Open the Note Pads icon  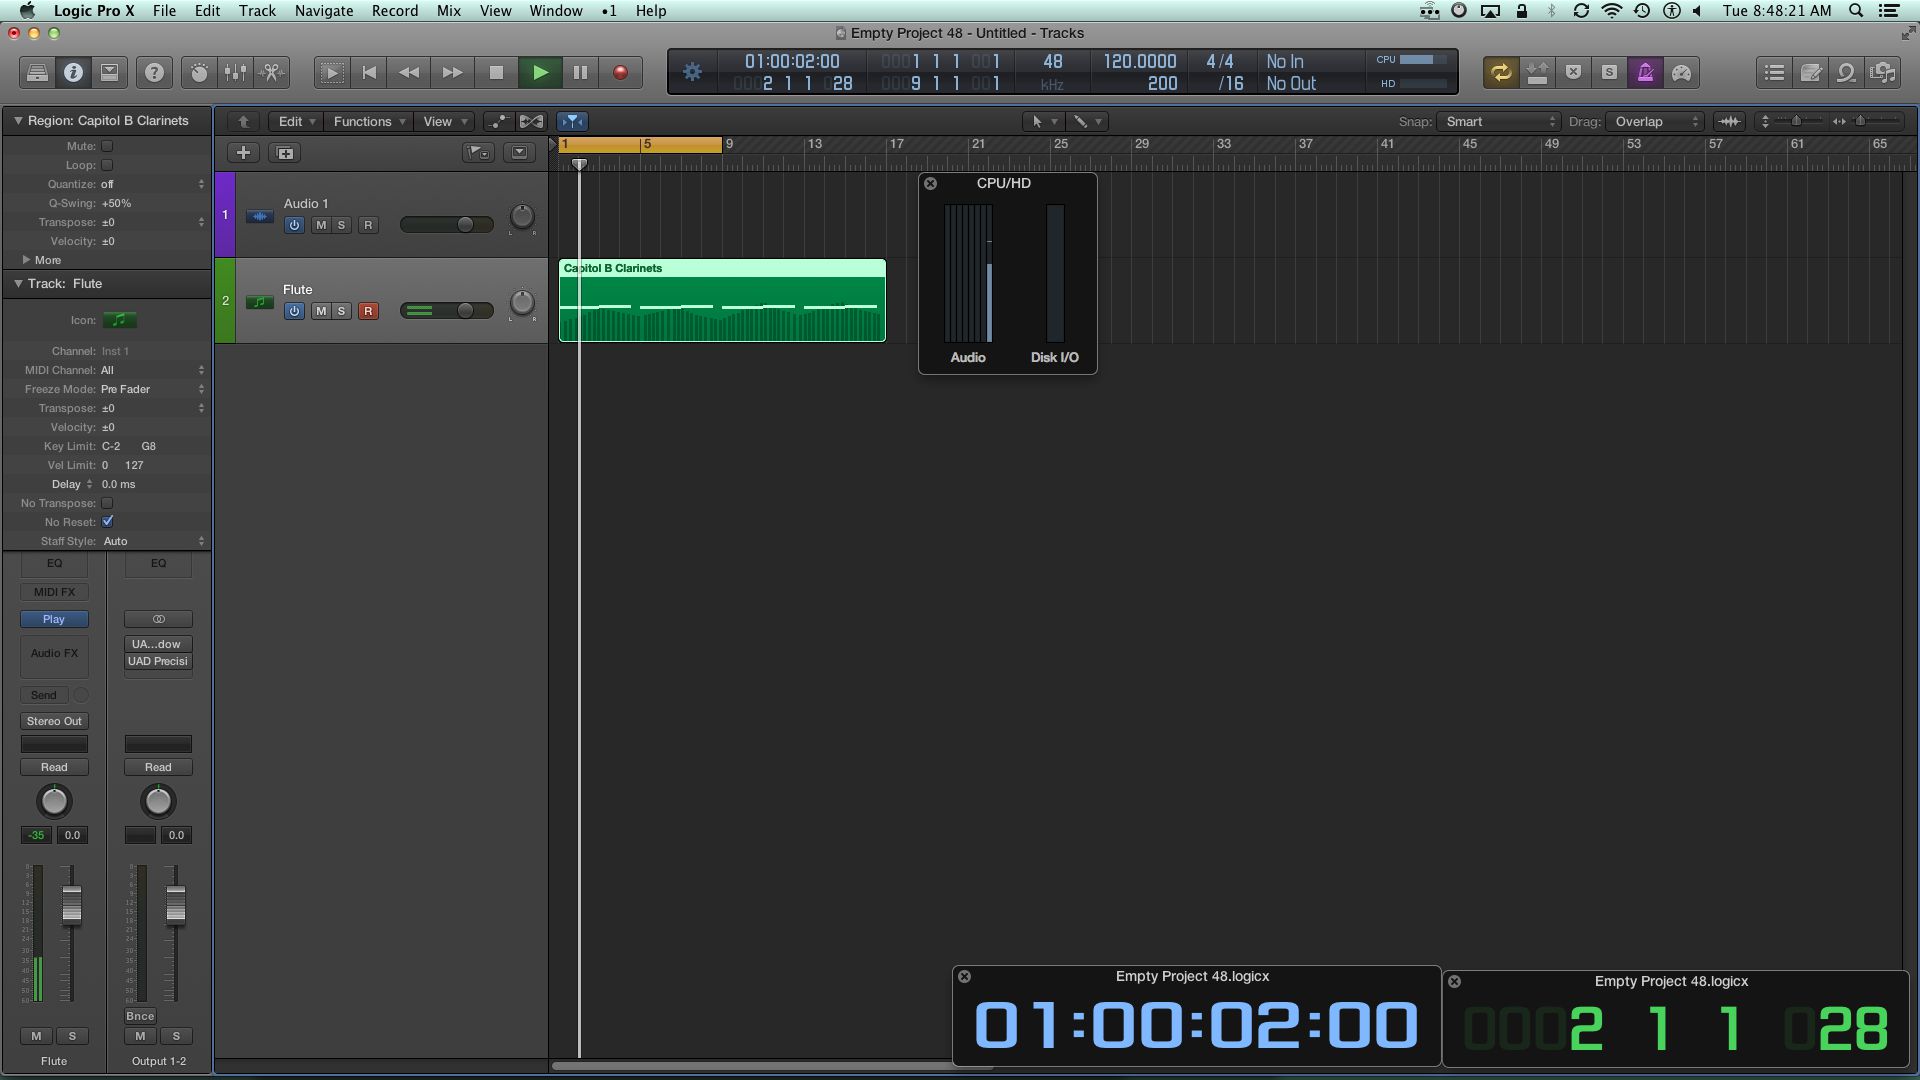tap(1810, 72)
